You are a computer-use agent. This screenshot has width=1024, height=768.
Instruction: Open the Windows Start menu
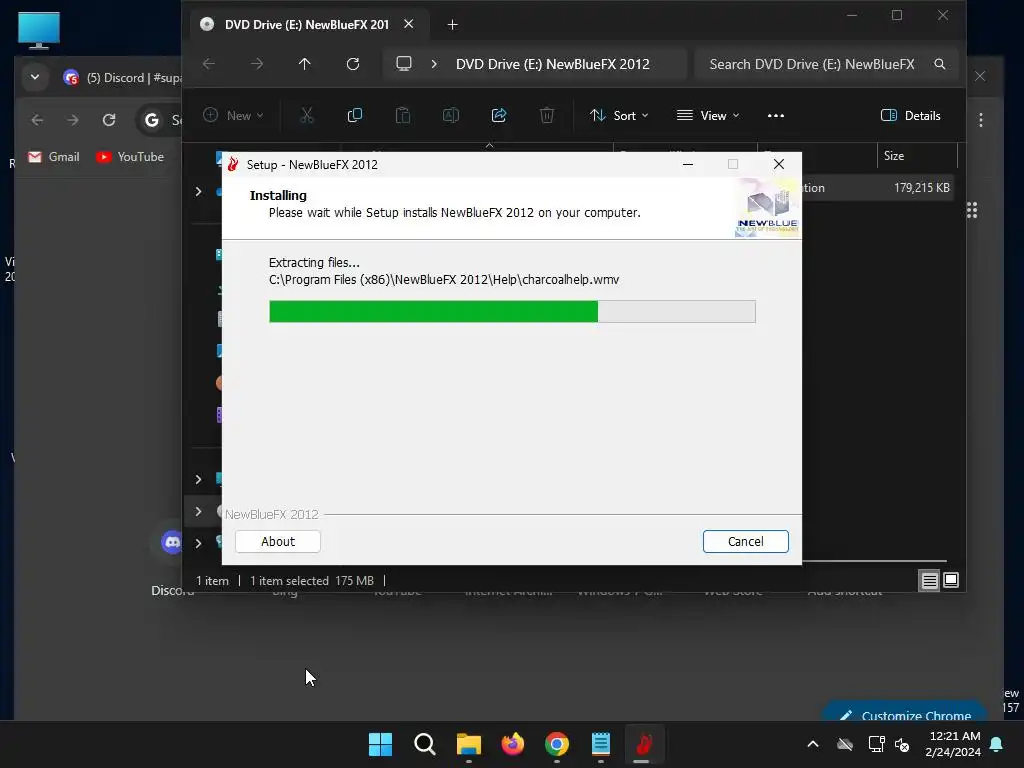click(x=380, y=744)
